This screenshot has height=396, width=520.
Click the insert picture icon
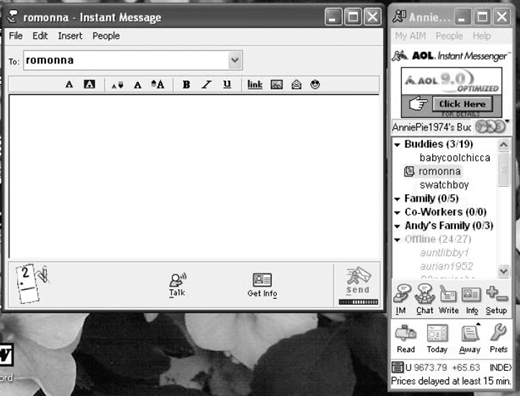click(277, 85)
